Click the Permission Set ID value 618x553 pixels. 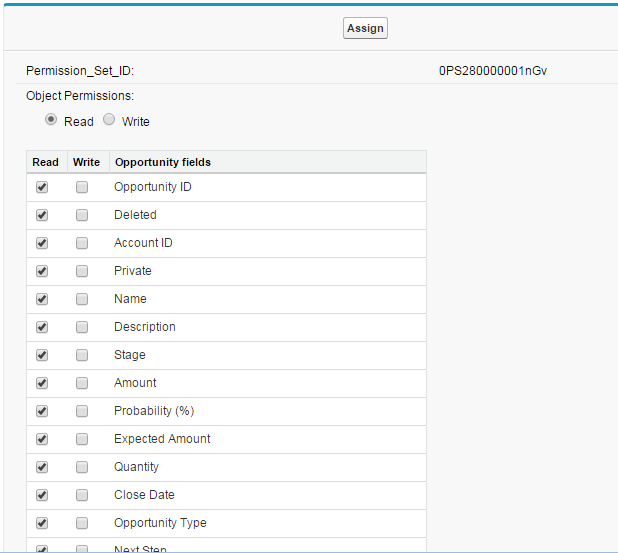coord(493,71)
